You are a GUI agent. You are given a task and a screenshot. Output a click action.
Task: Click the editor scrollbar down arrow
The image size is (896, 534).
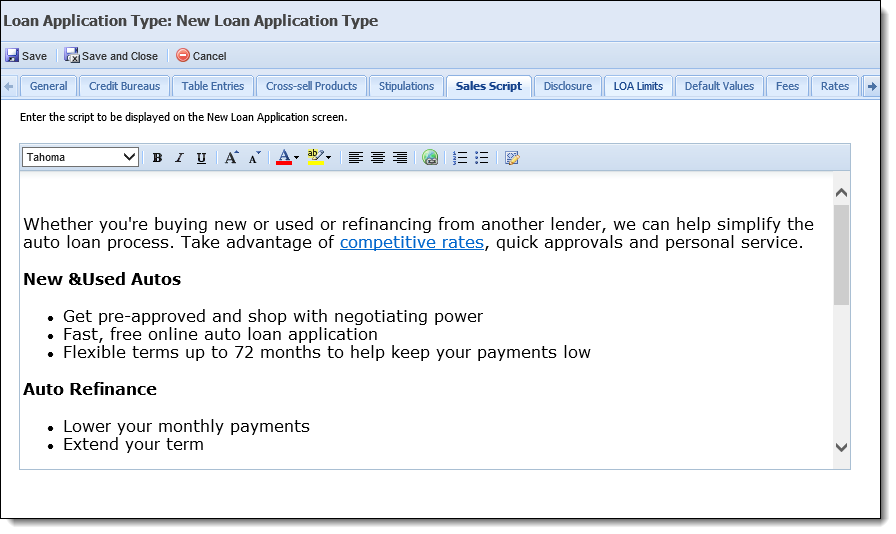point(841,448)
